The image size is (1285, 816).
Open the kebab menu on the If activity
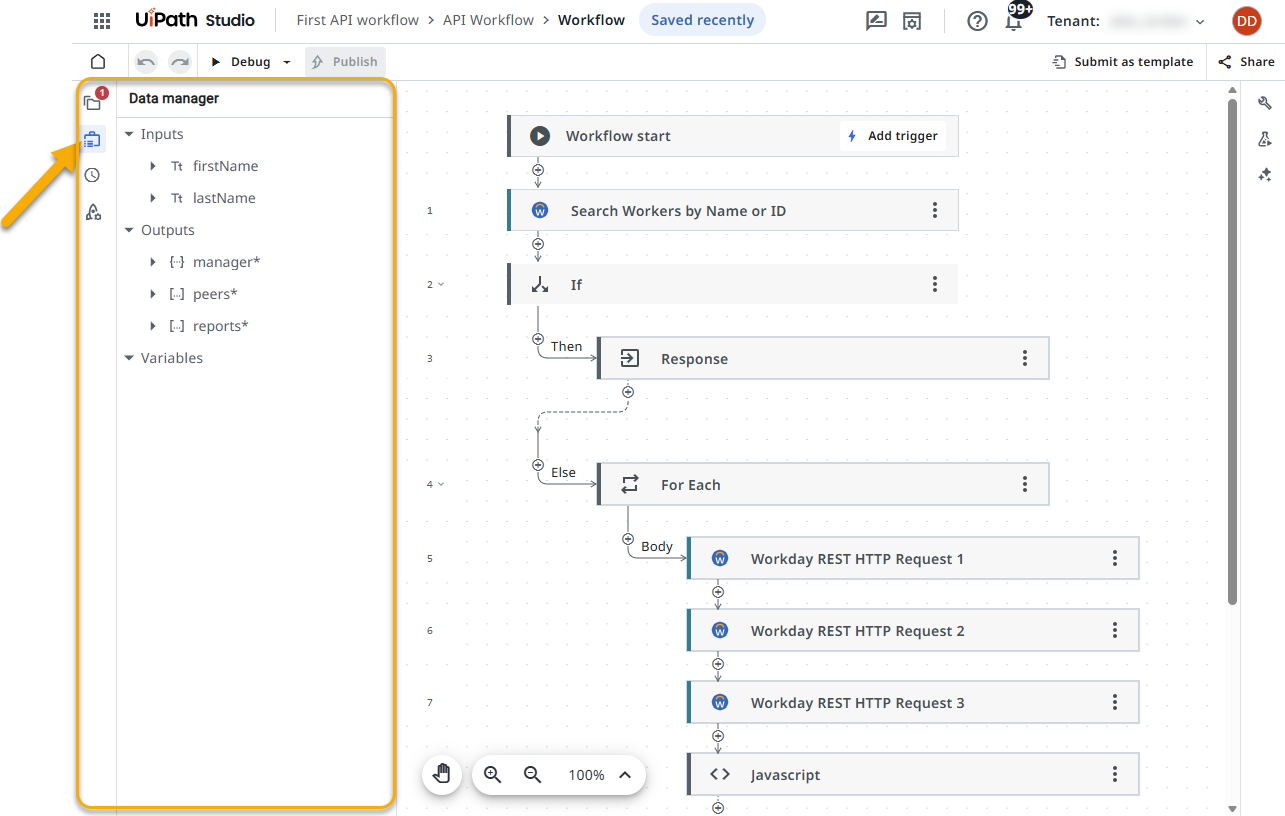[934, 284]
